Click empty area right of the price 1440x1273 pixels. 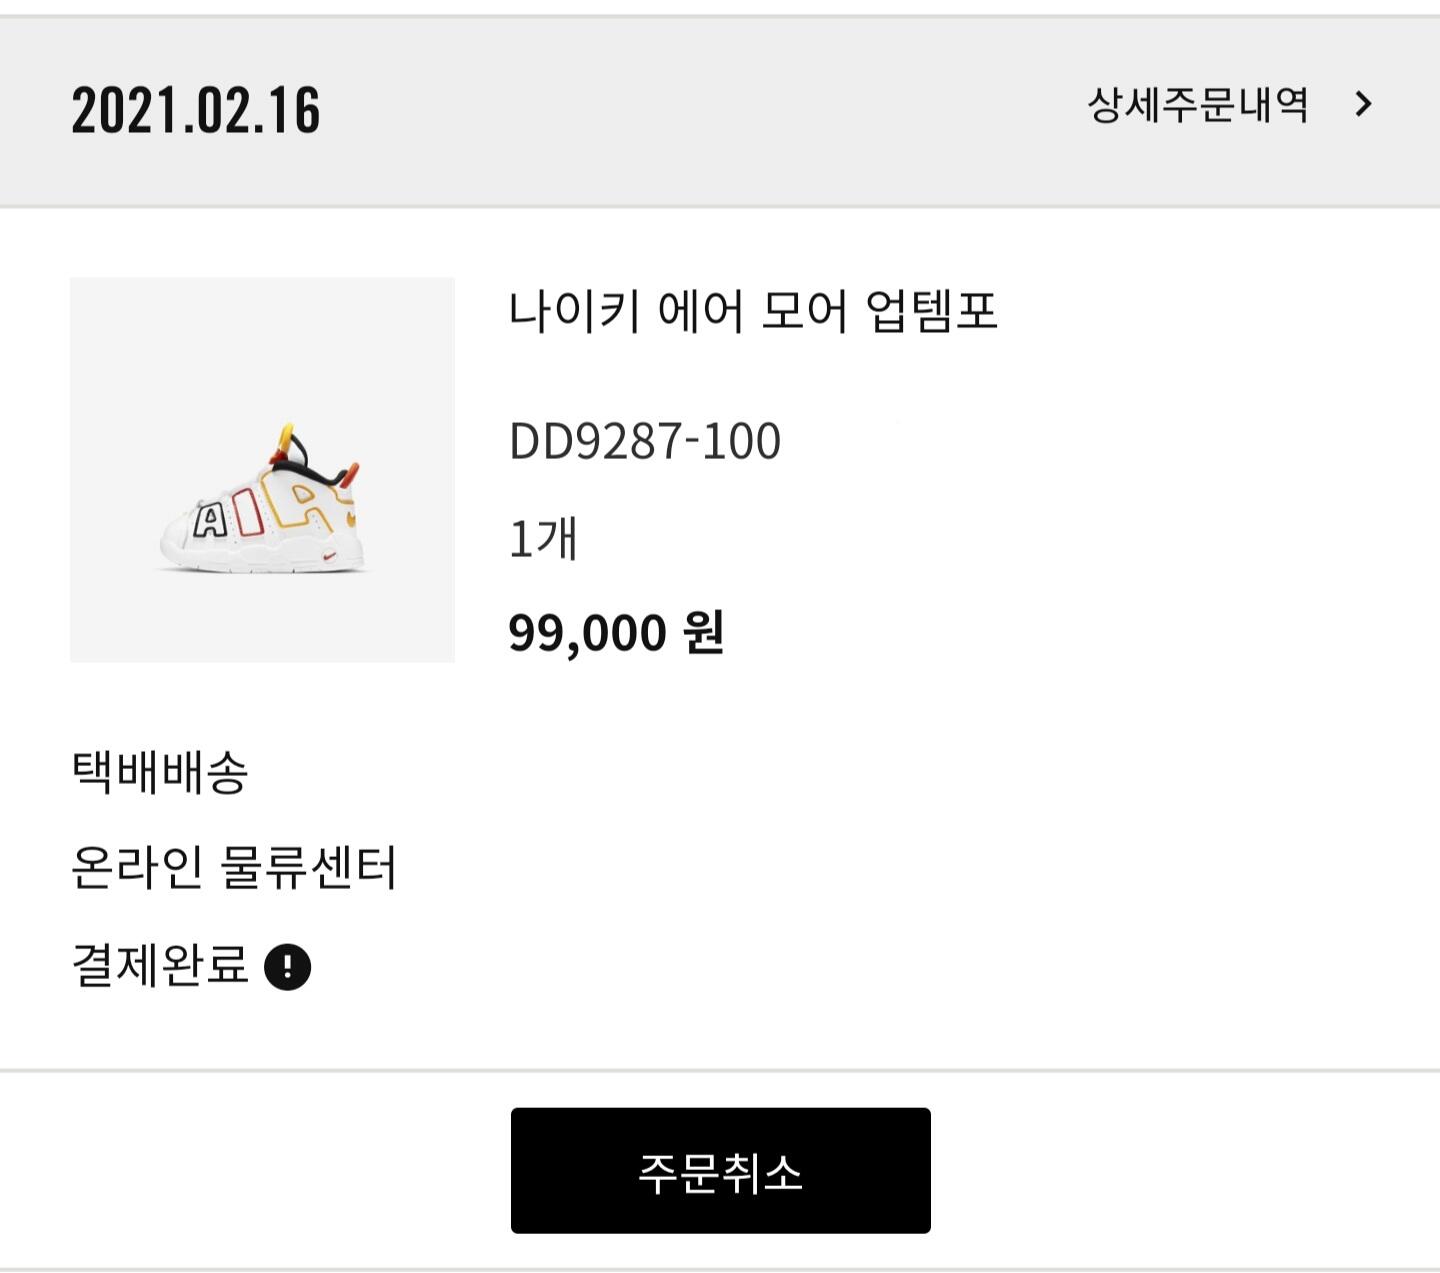(x=1050, y=633)
